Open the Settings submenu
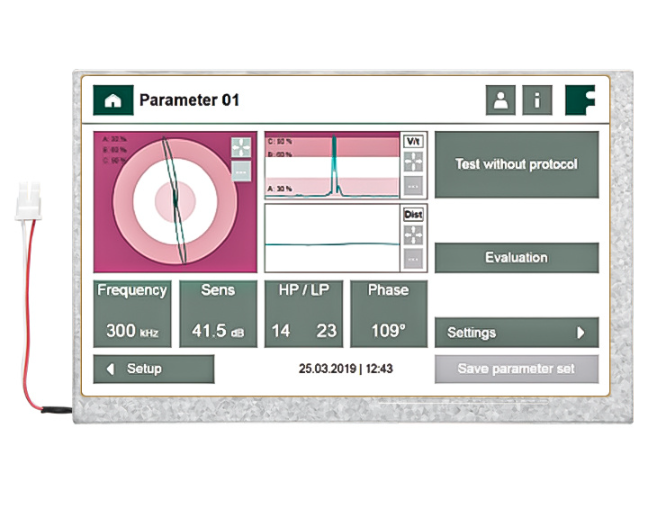 click(x=517, y=332)
